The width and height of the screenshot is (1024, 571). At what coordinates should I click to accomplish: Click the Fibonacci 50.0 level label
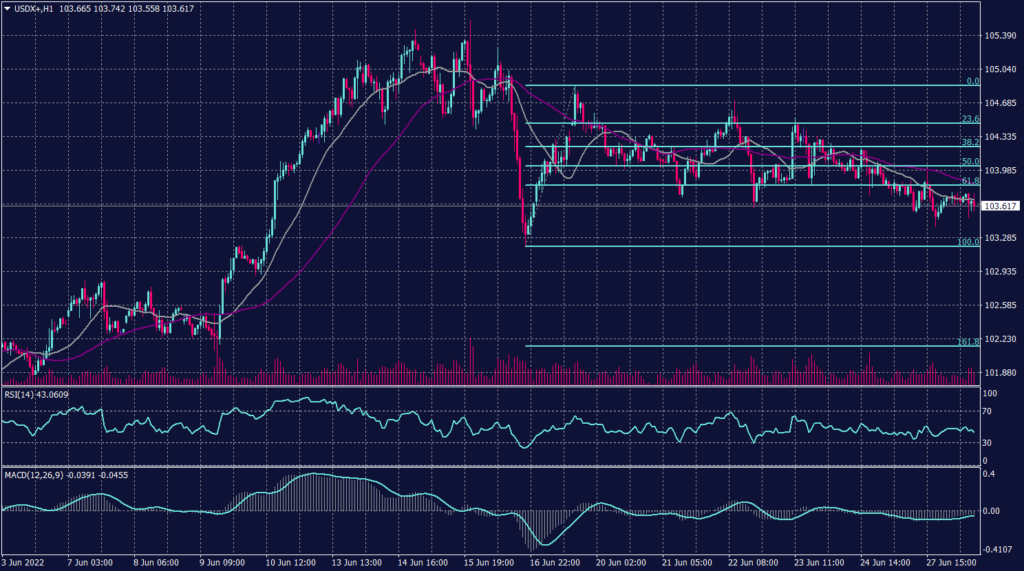969,162
